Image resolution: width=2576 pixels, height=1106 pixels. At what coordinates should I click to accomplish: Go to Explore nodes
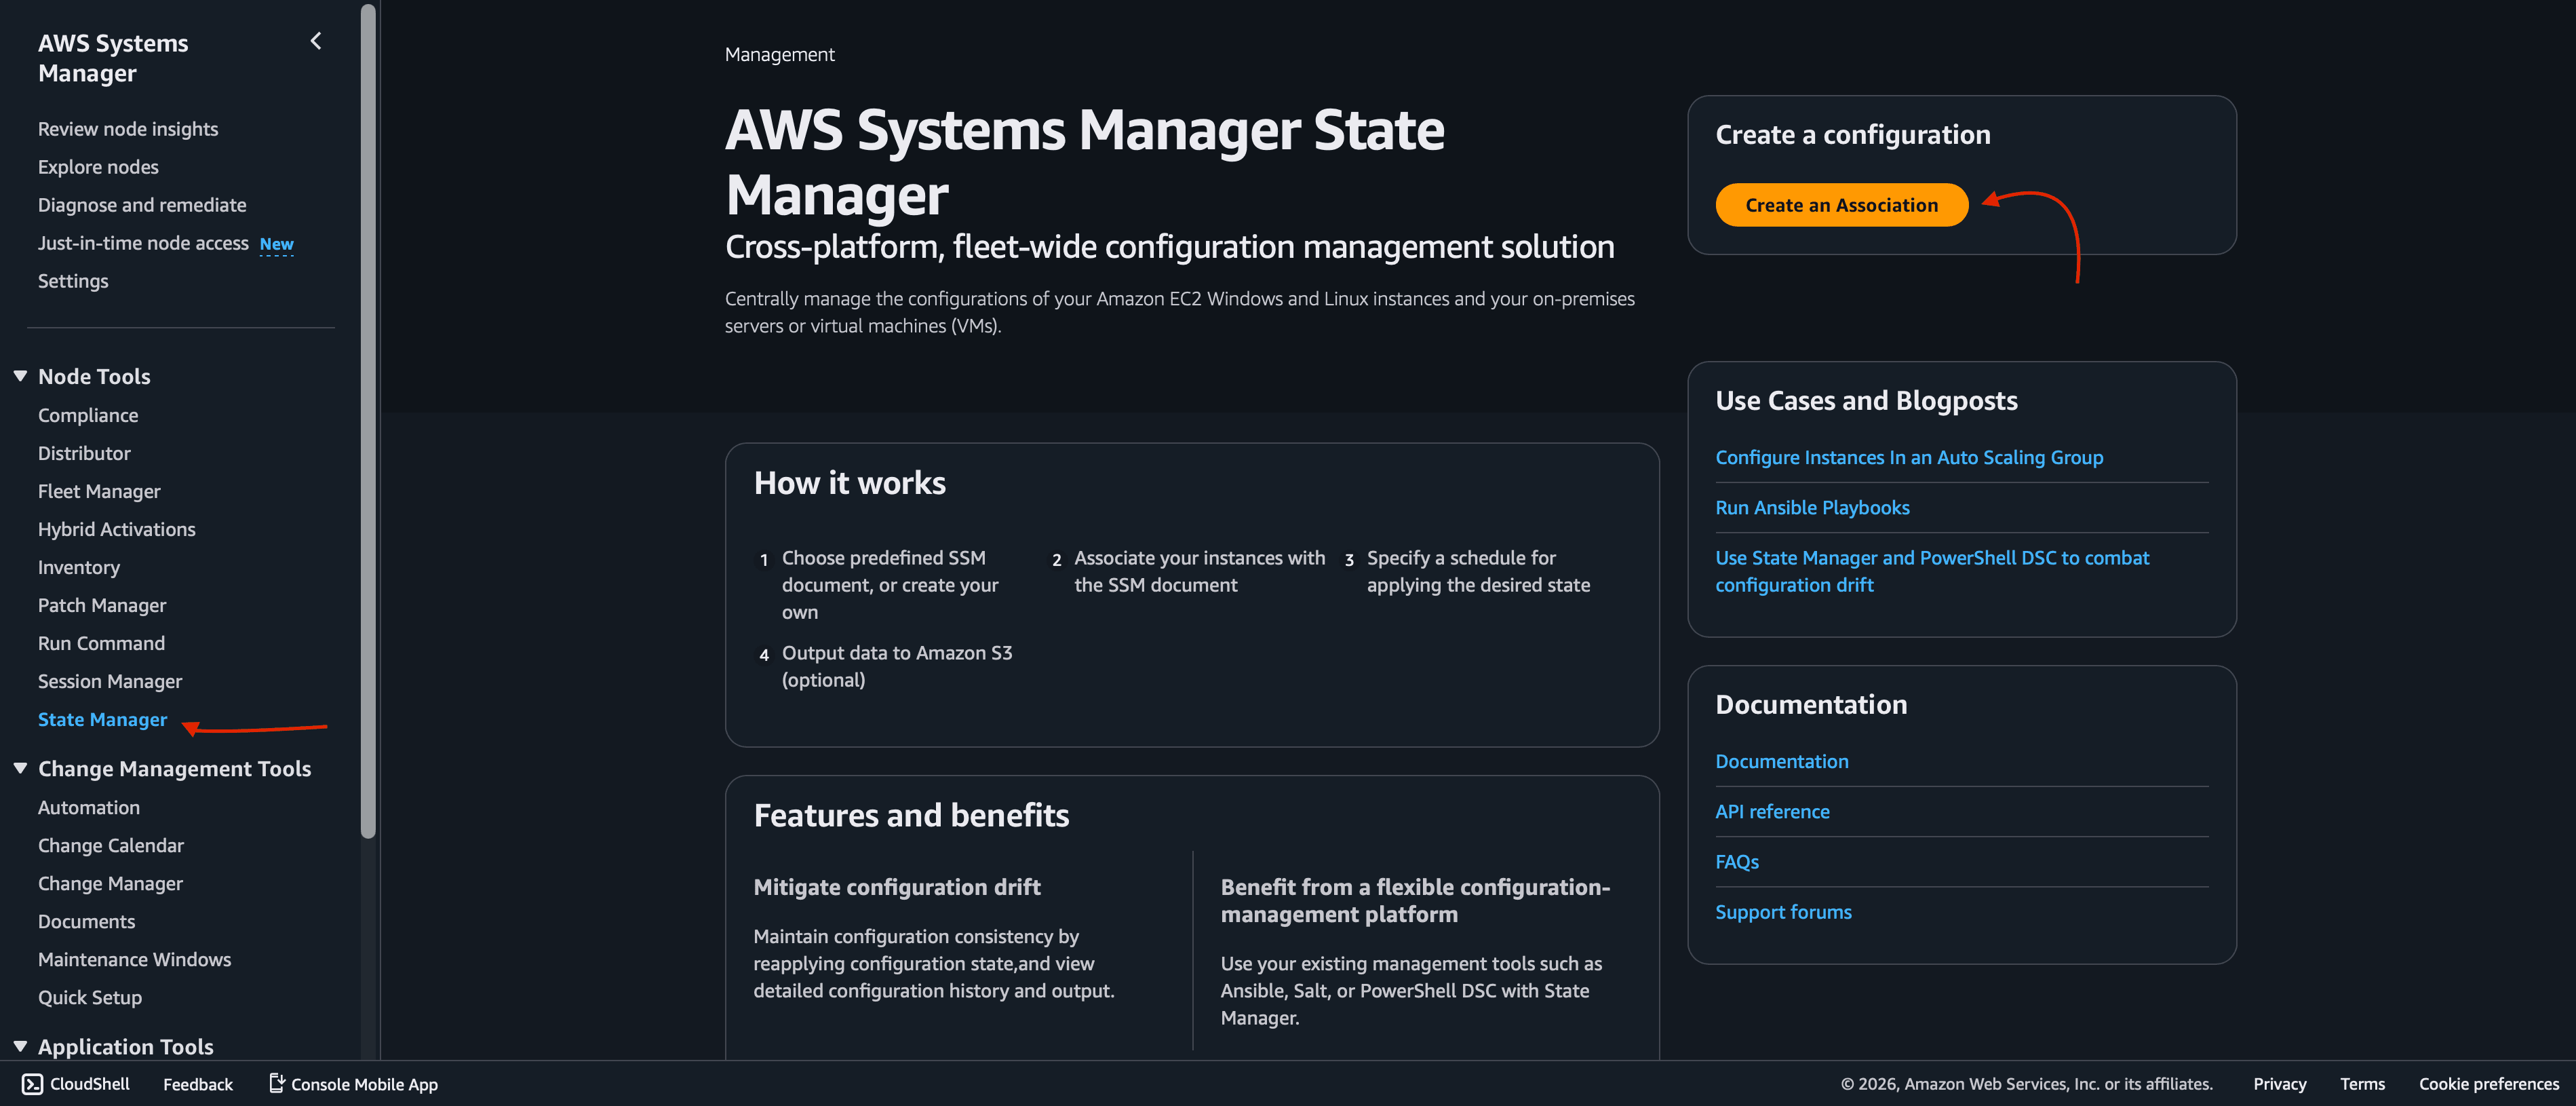coord(98,167)
